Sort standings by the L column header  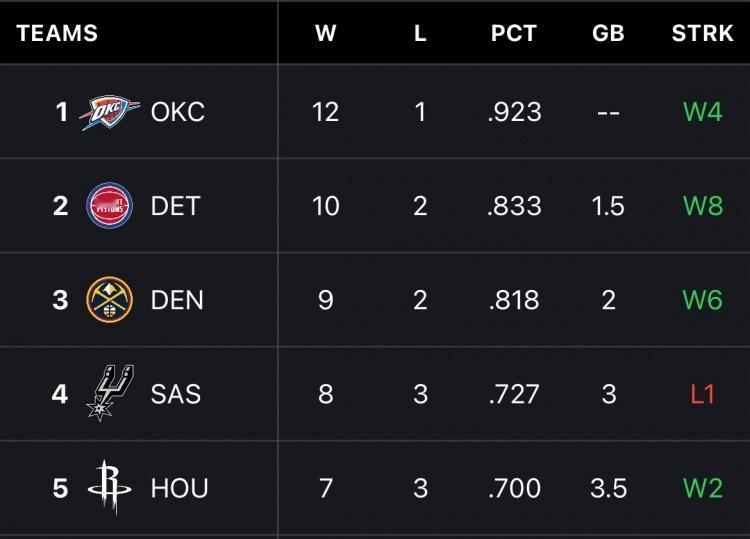point(420,33)
